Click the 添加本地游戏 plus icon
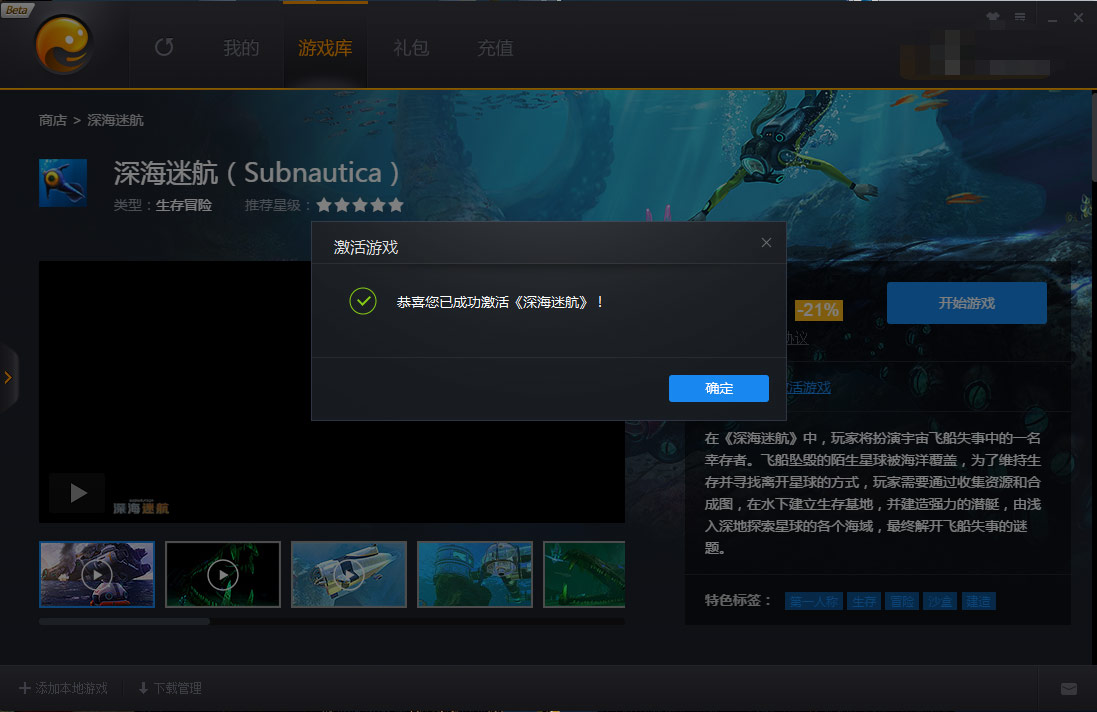1097x712 pixels. tap(26, 689)
